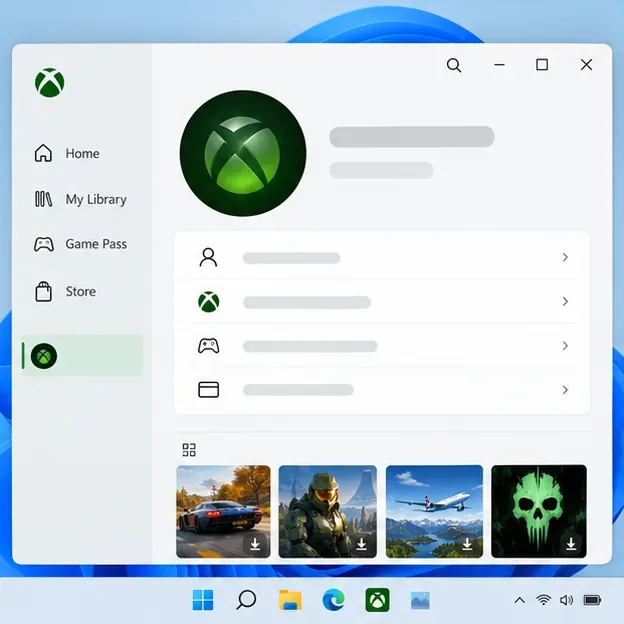Download the green skull game
The width and height of the screenshot is (624, 624).
click(571, 544)
